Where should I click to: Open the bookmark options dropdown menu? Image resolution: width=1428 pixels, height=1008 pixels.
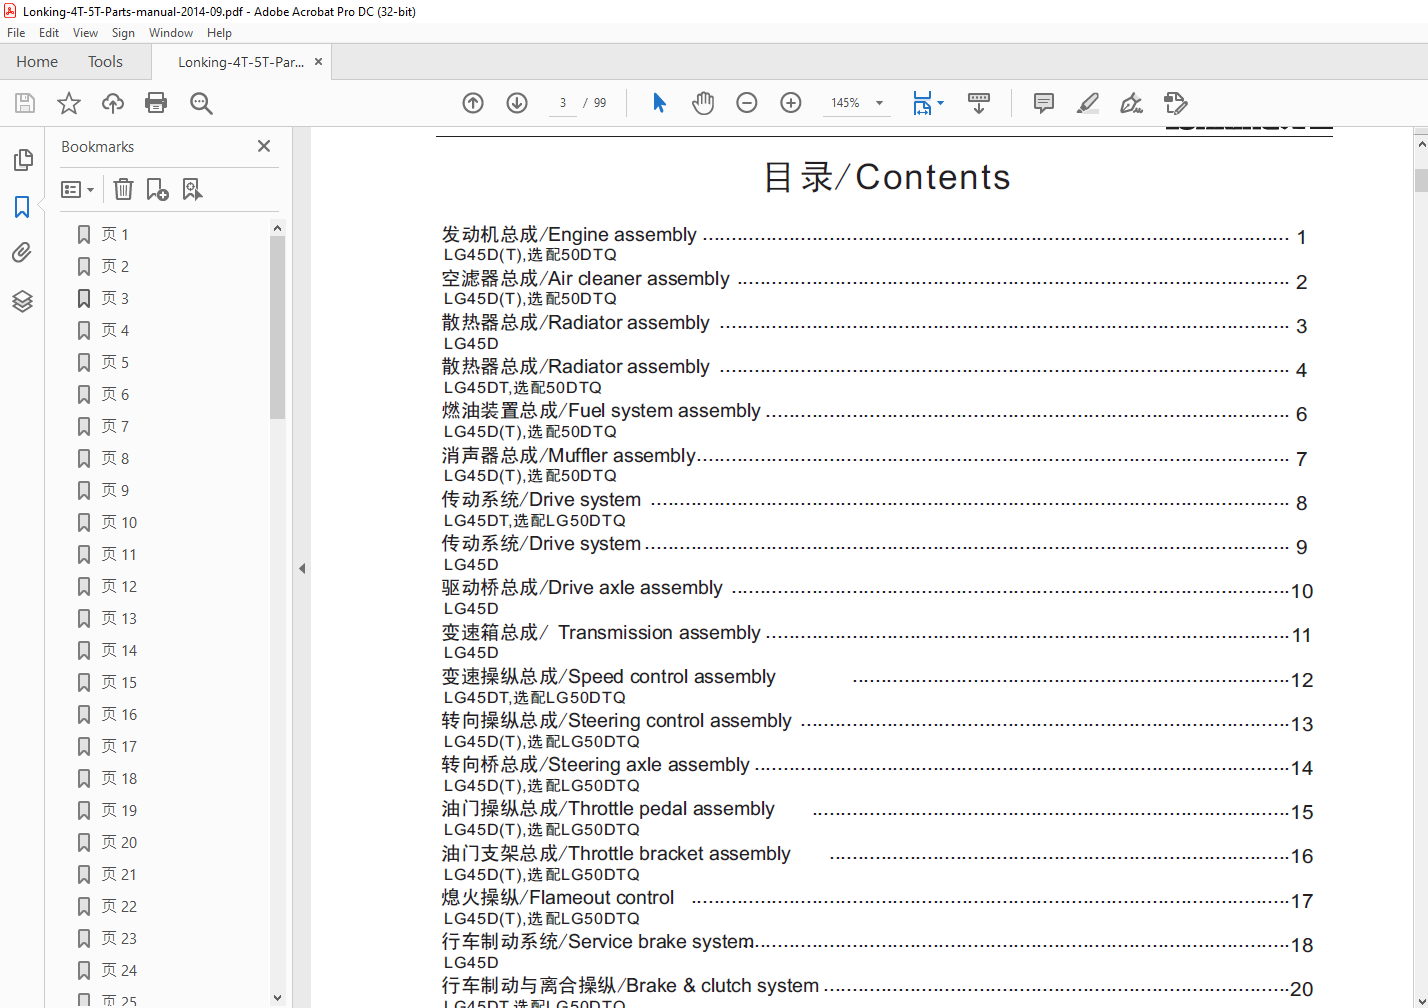pos(78,189)
